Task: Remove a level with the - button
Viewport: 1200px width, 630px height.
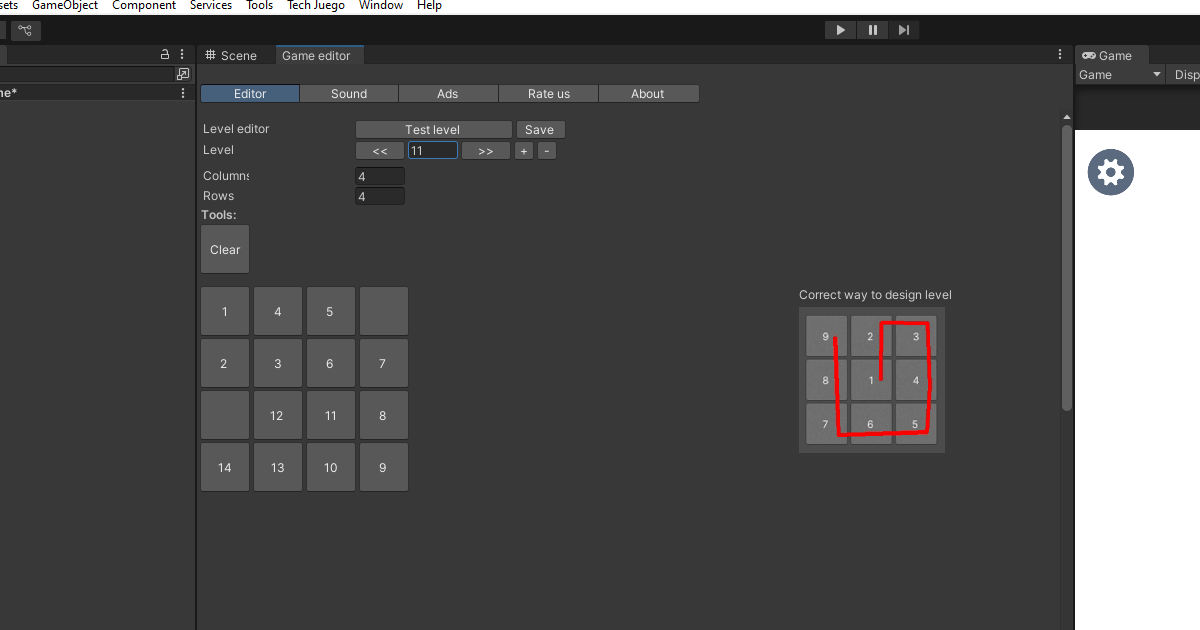Action: (x=547, y=151)
